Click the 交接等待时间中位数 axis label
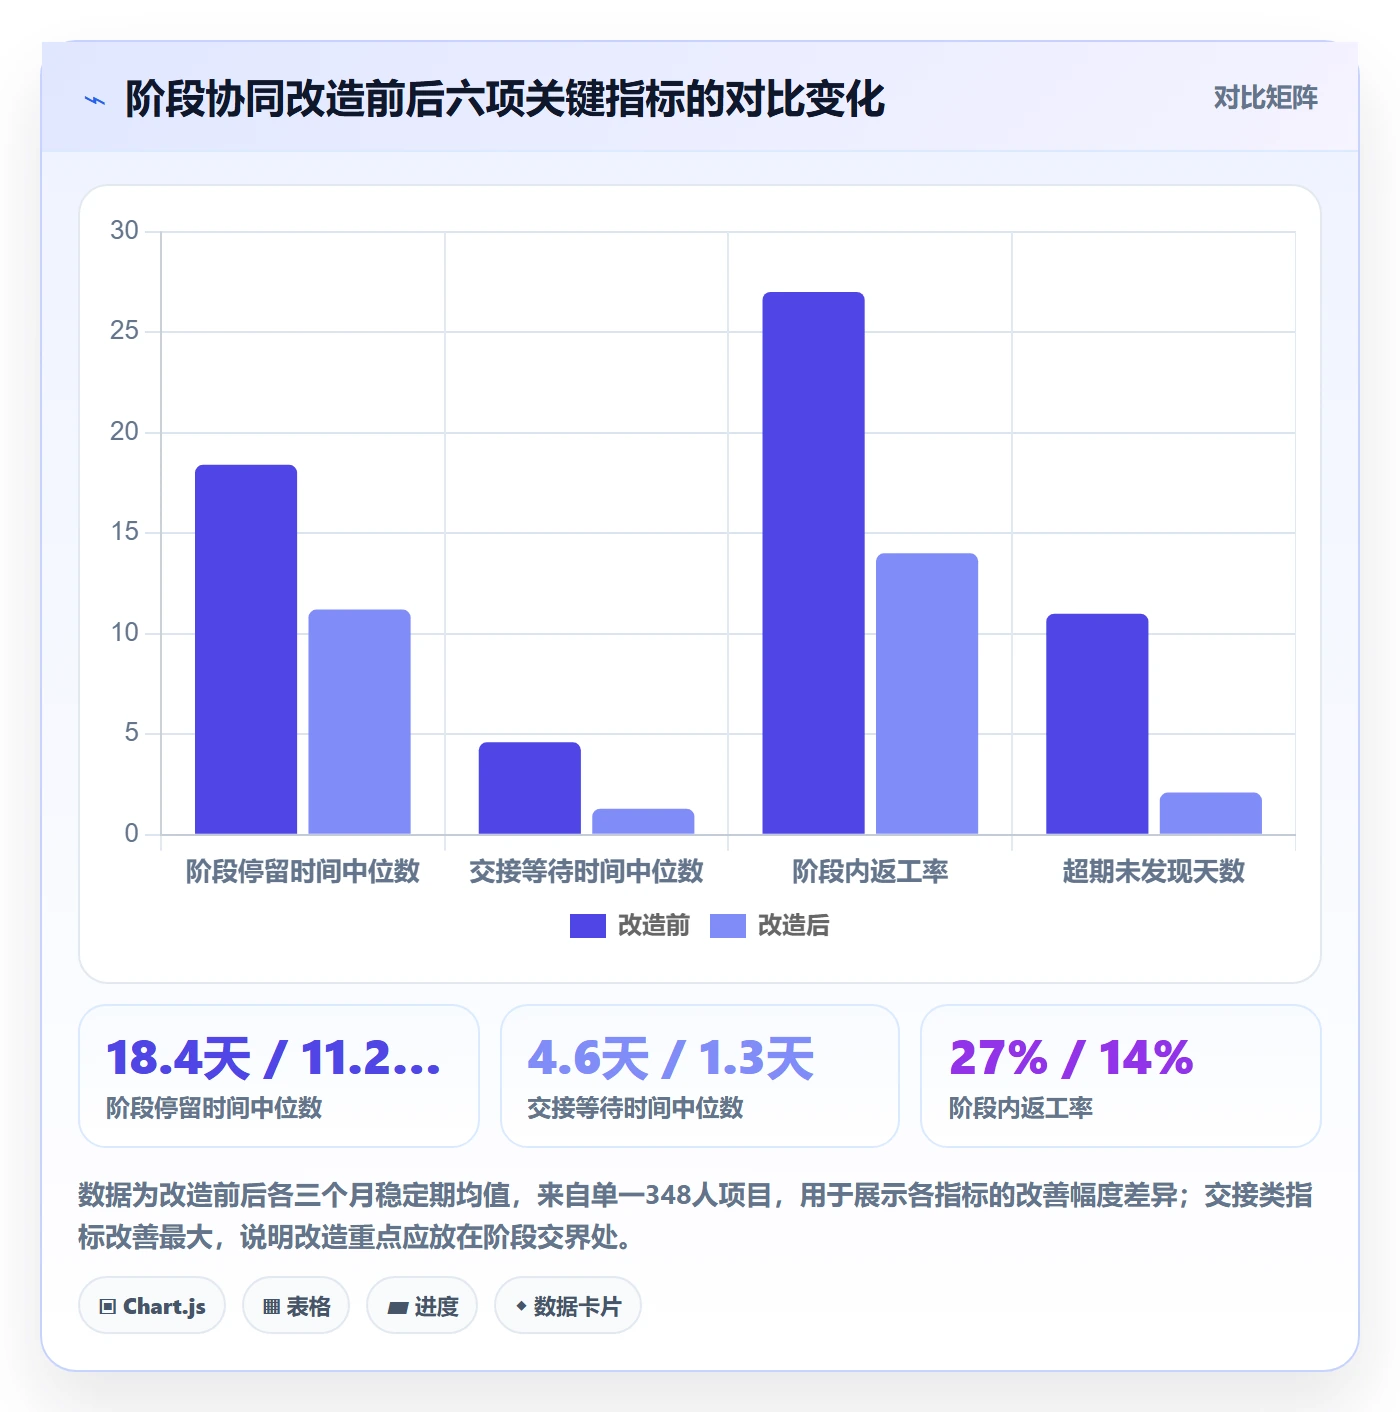The image size is (1400, 1412). point(587,871)
